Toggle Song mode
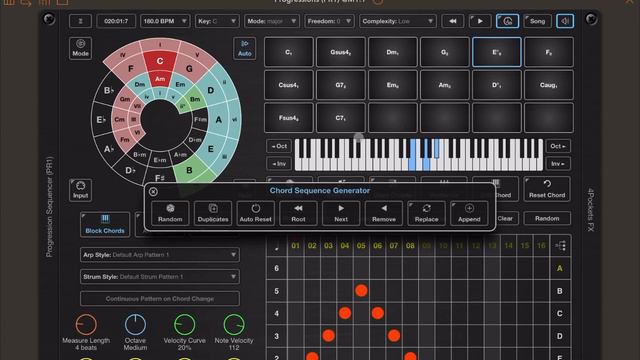640x360 pixels. point(537,21)
